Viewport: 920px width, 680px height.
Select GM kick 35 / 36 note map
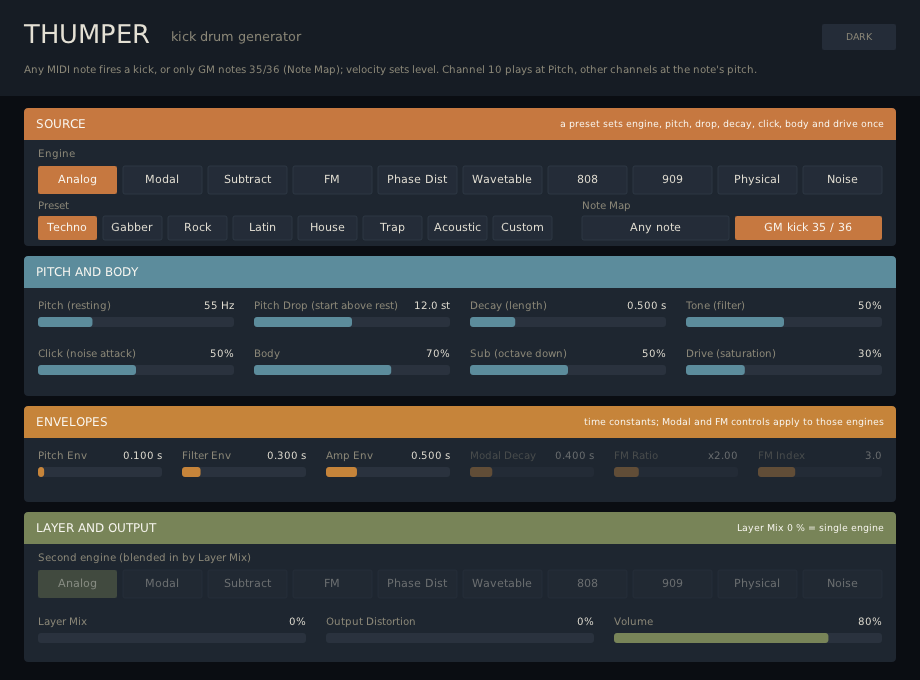click(x=808, y=228)
